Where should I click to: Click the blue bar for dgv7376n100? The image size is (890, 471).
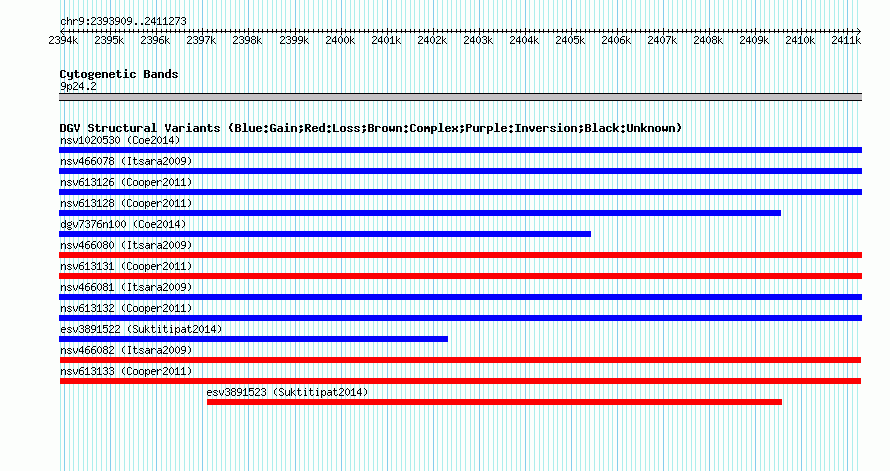pyautogui.click(x=325, y=234)
